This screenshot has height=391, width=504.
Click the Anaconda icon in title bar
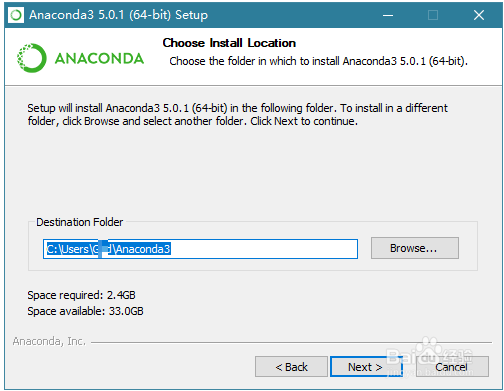pos(16,15)
